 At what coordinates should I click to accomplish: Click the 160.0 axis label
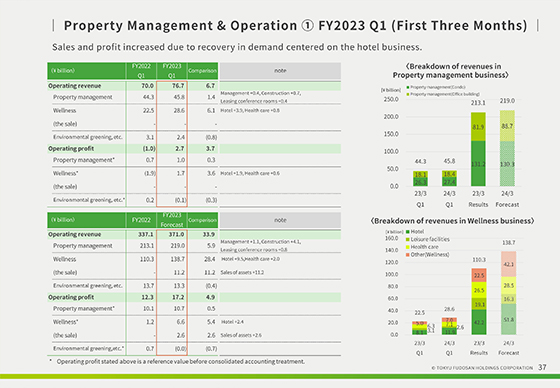391,238
